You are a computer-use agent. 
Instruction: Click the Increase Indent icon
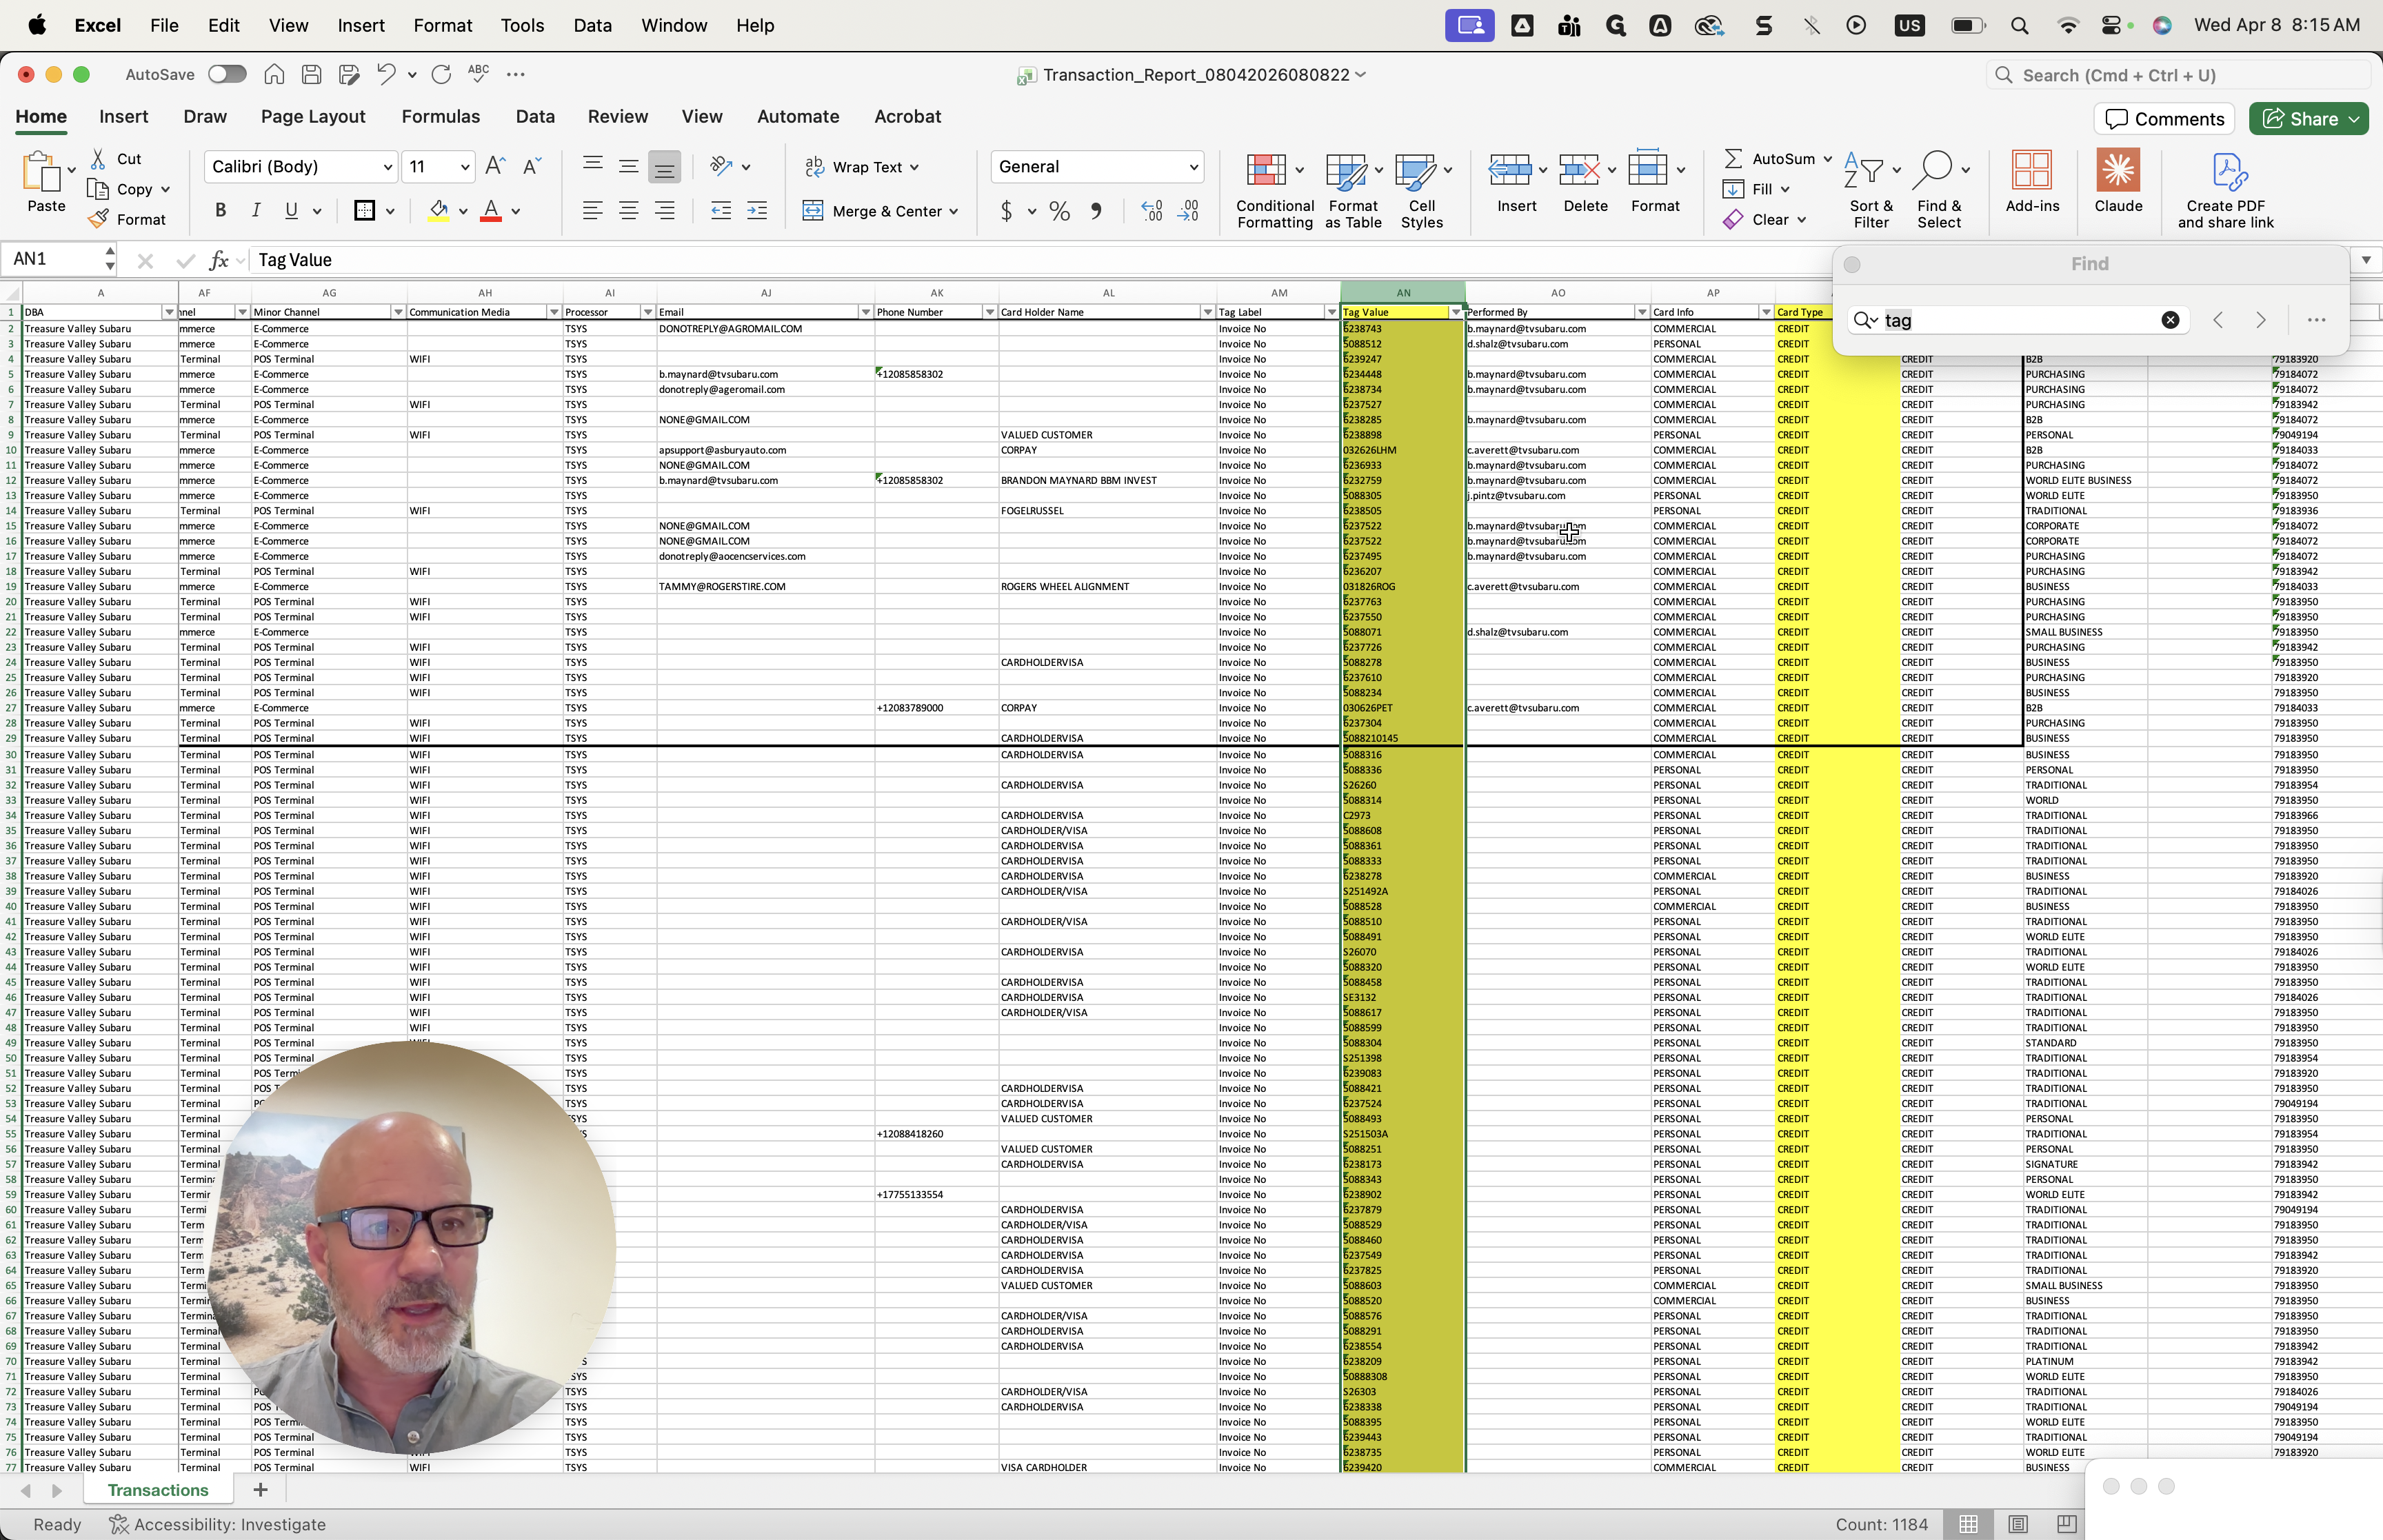(x=757, y=211)
